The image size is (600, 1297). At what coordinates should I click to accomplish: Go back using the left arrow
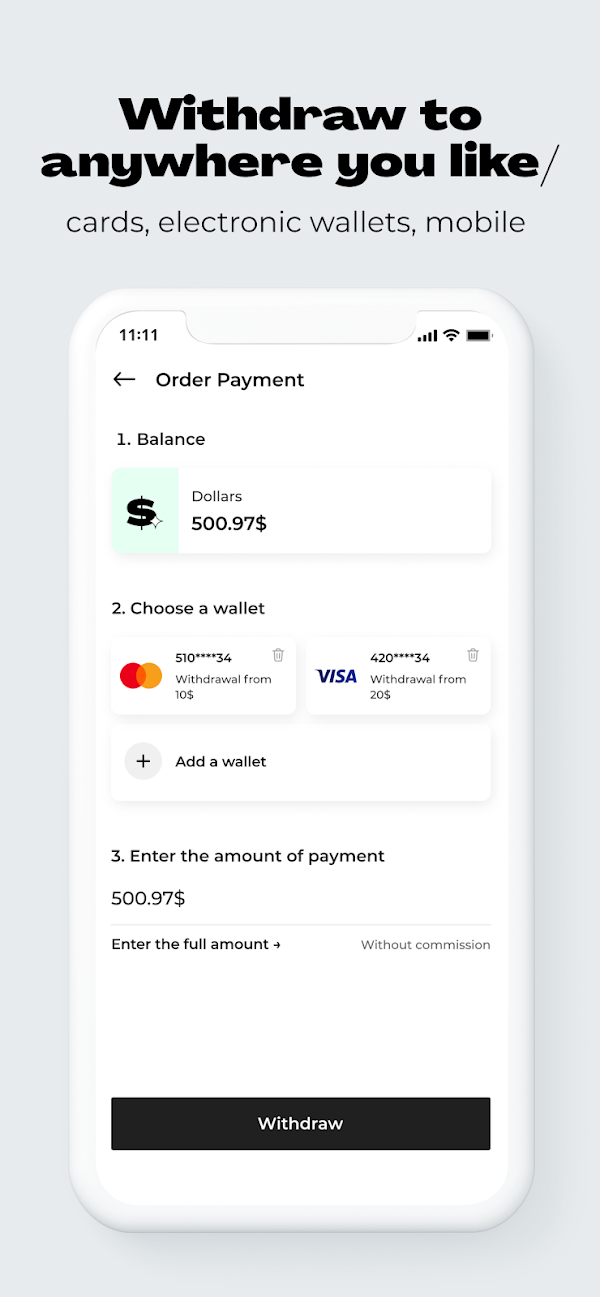[124, 379]
